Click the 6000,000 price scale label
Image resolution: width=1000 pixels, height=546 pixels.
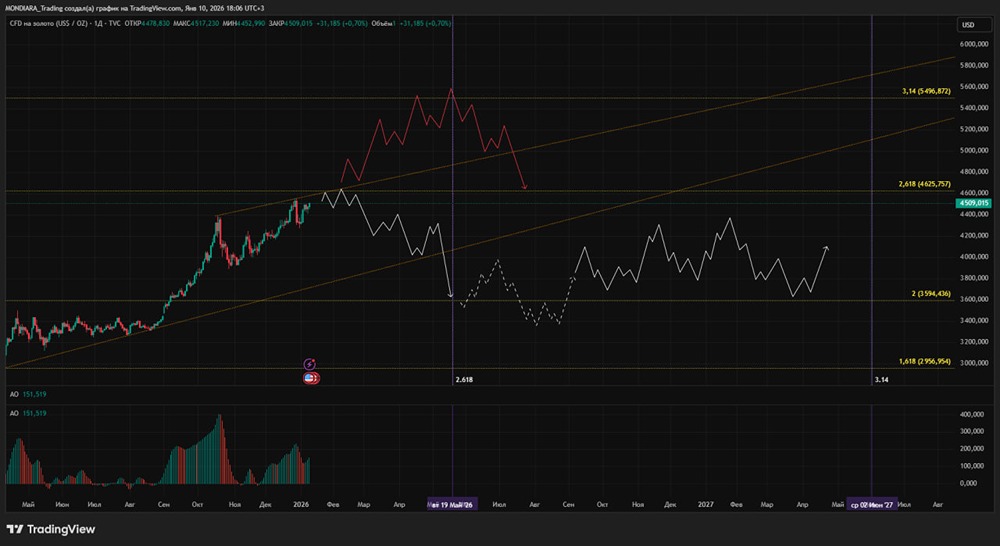tap(973, 45)
